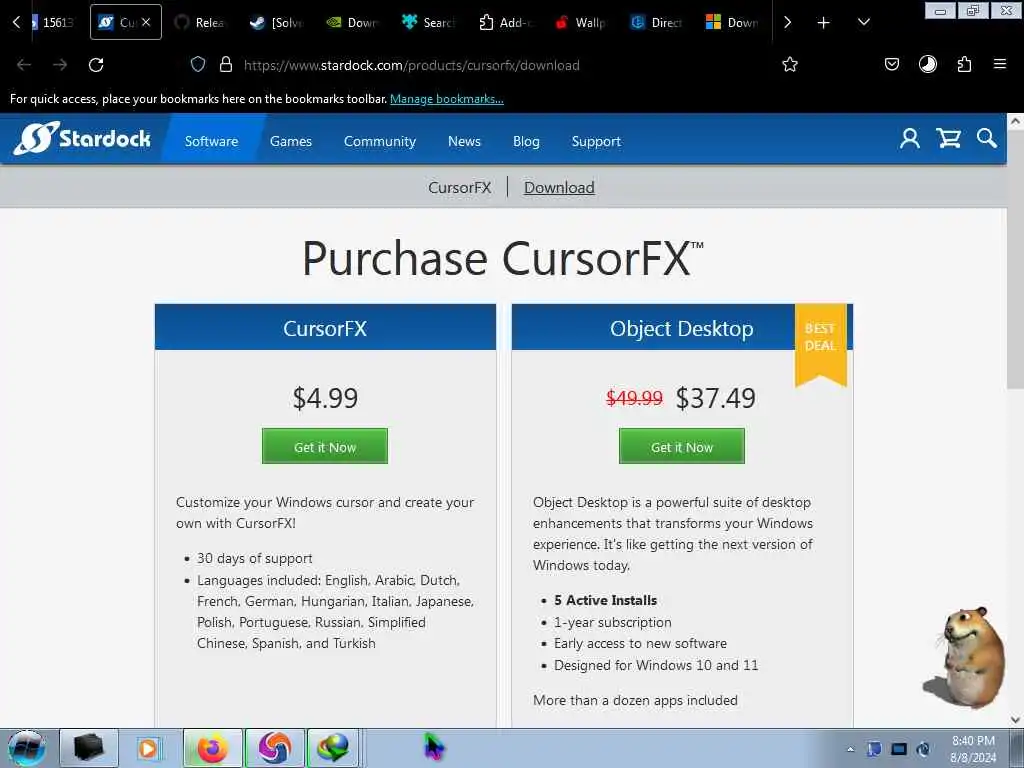The image size is (1024, 768).
Task: Click the address bar URL field
Action: [411, 65]
